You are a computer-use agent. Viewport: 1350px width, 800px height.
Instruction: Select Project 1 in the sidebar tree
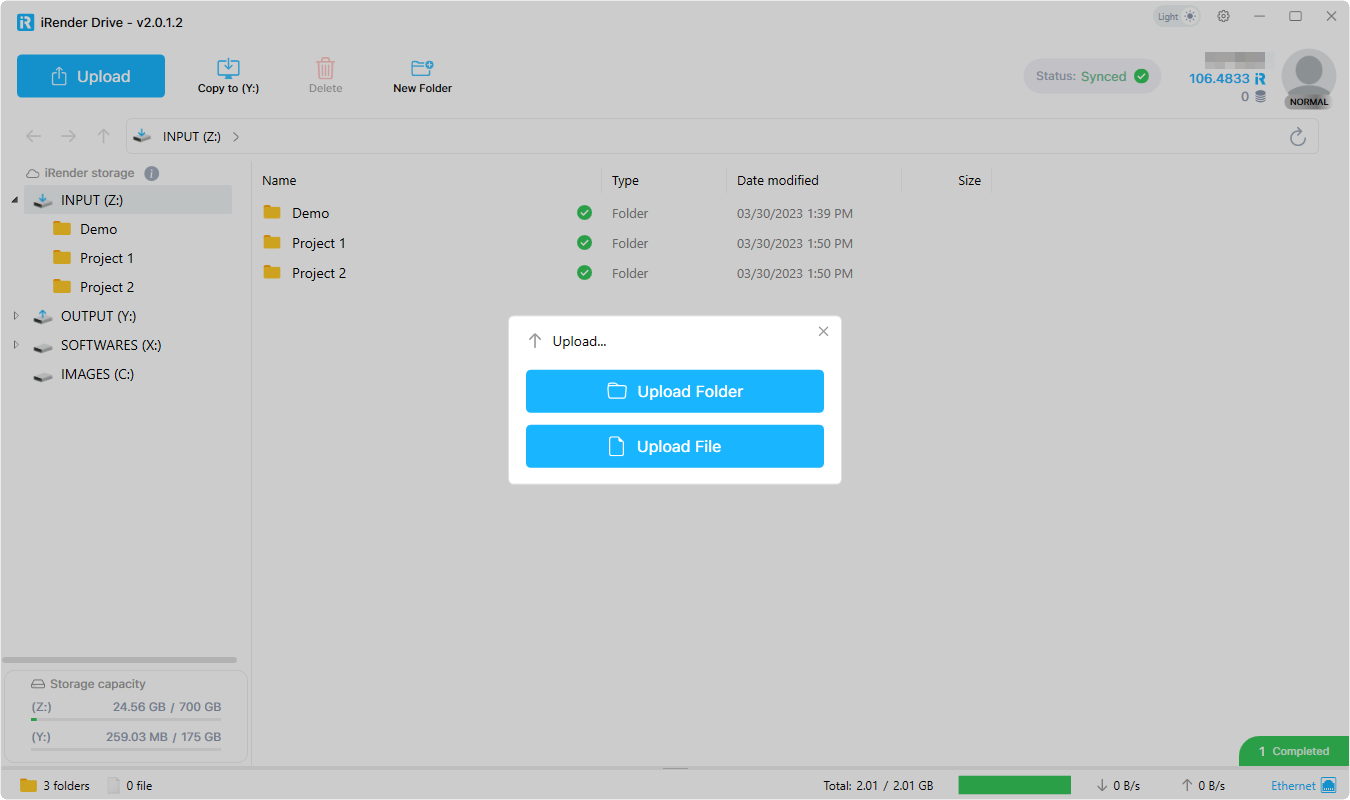(106, 258)
